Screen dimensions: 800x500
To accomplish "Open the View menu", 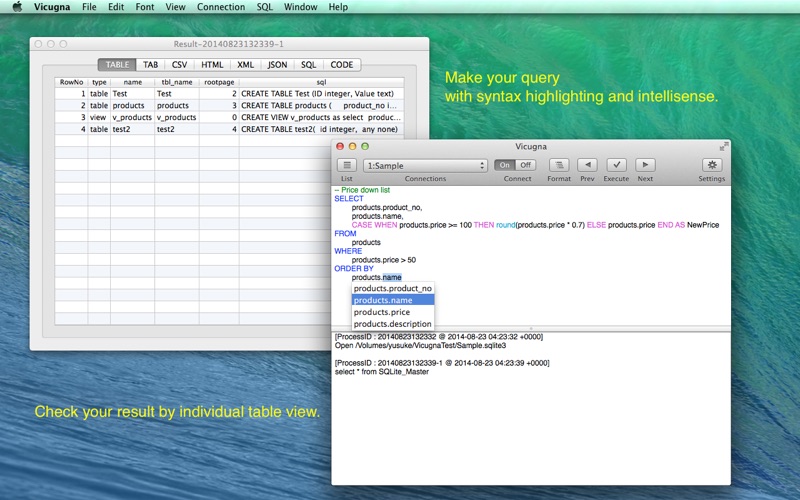I will click(175, 7).
